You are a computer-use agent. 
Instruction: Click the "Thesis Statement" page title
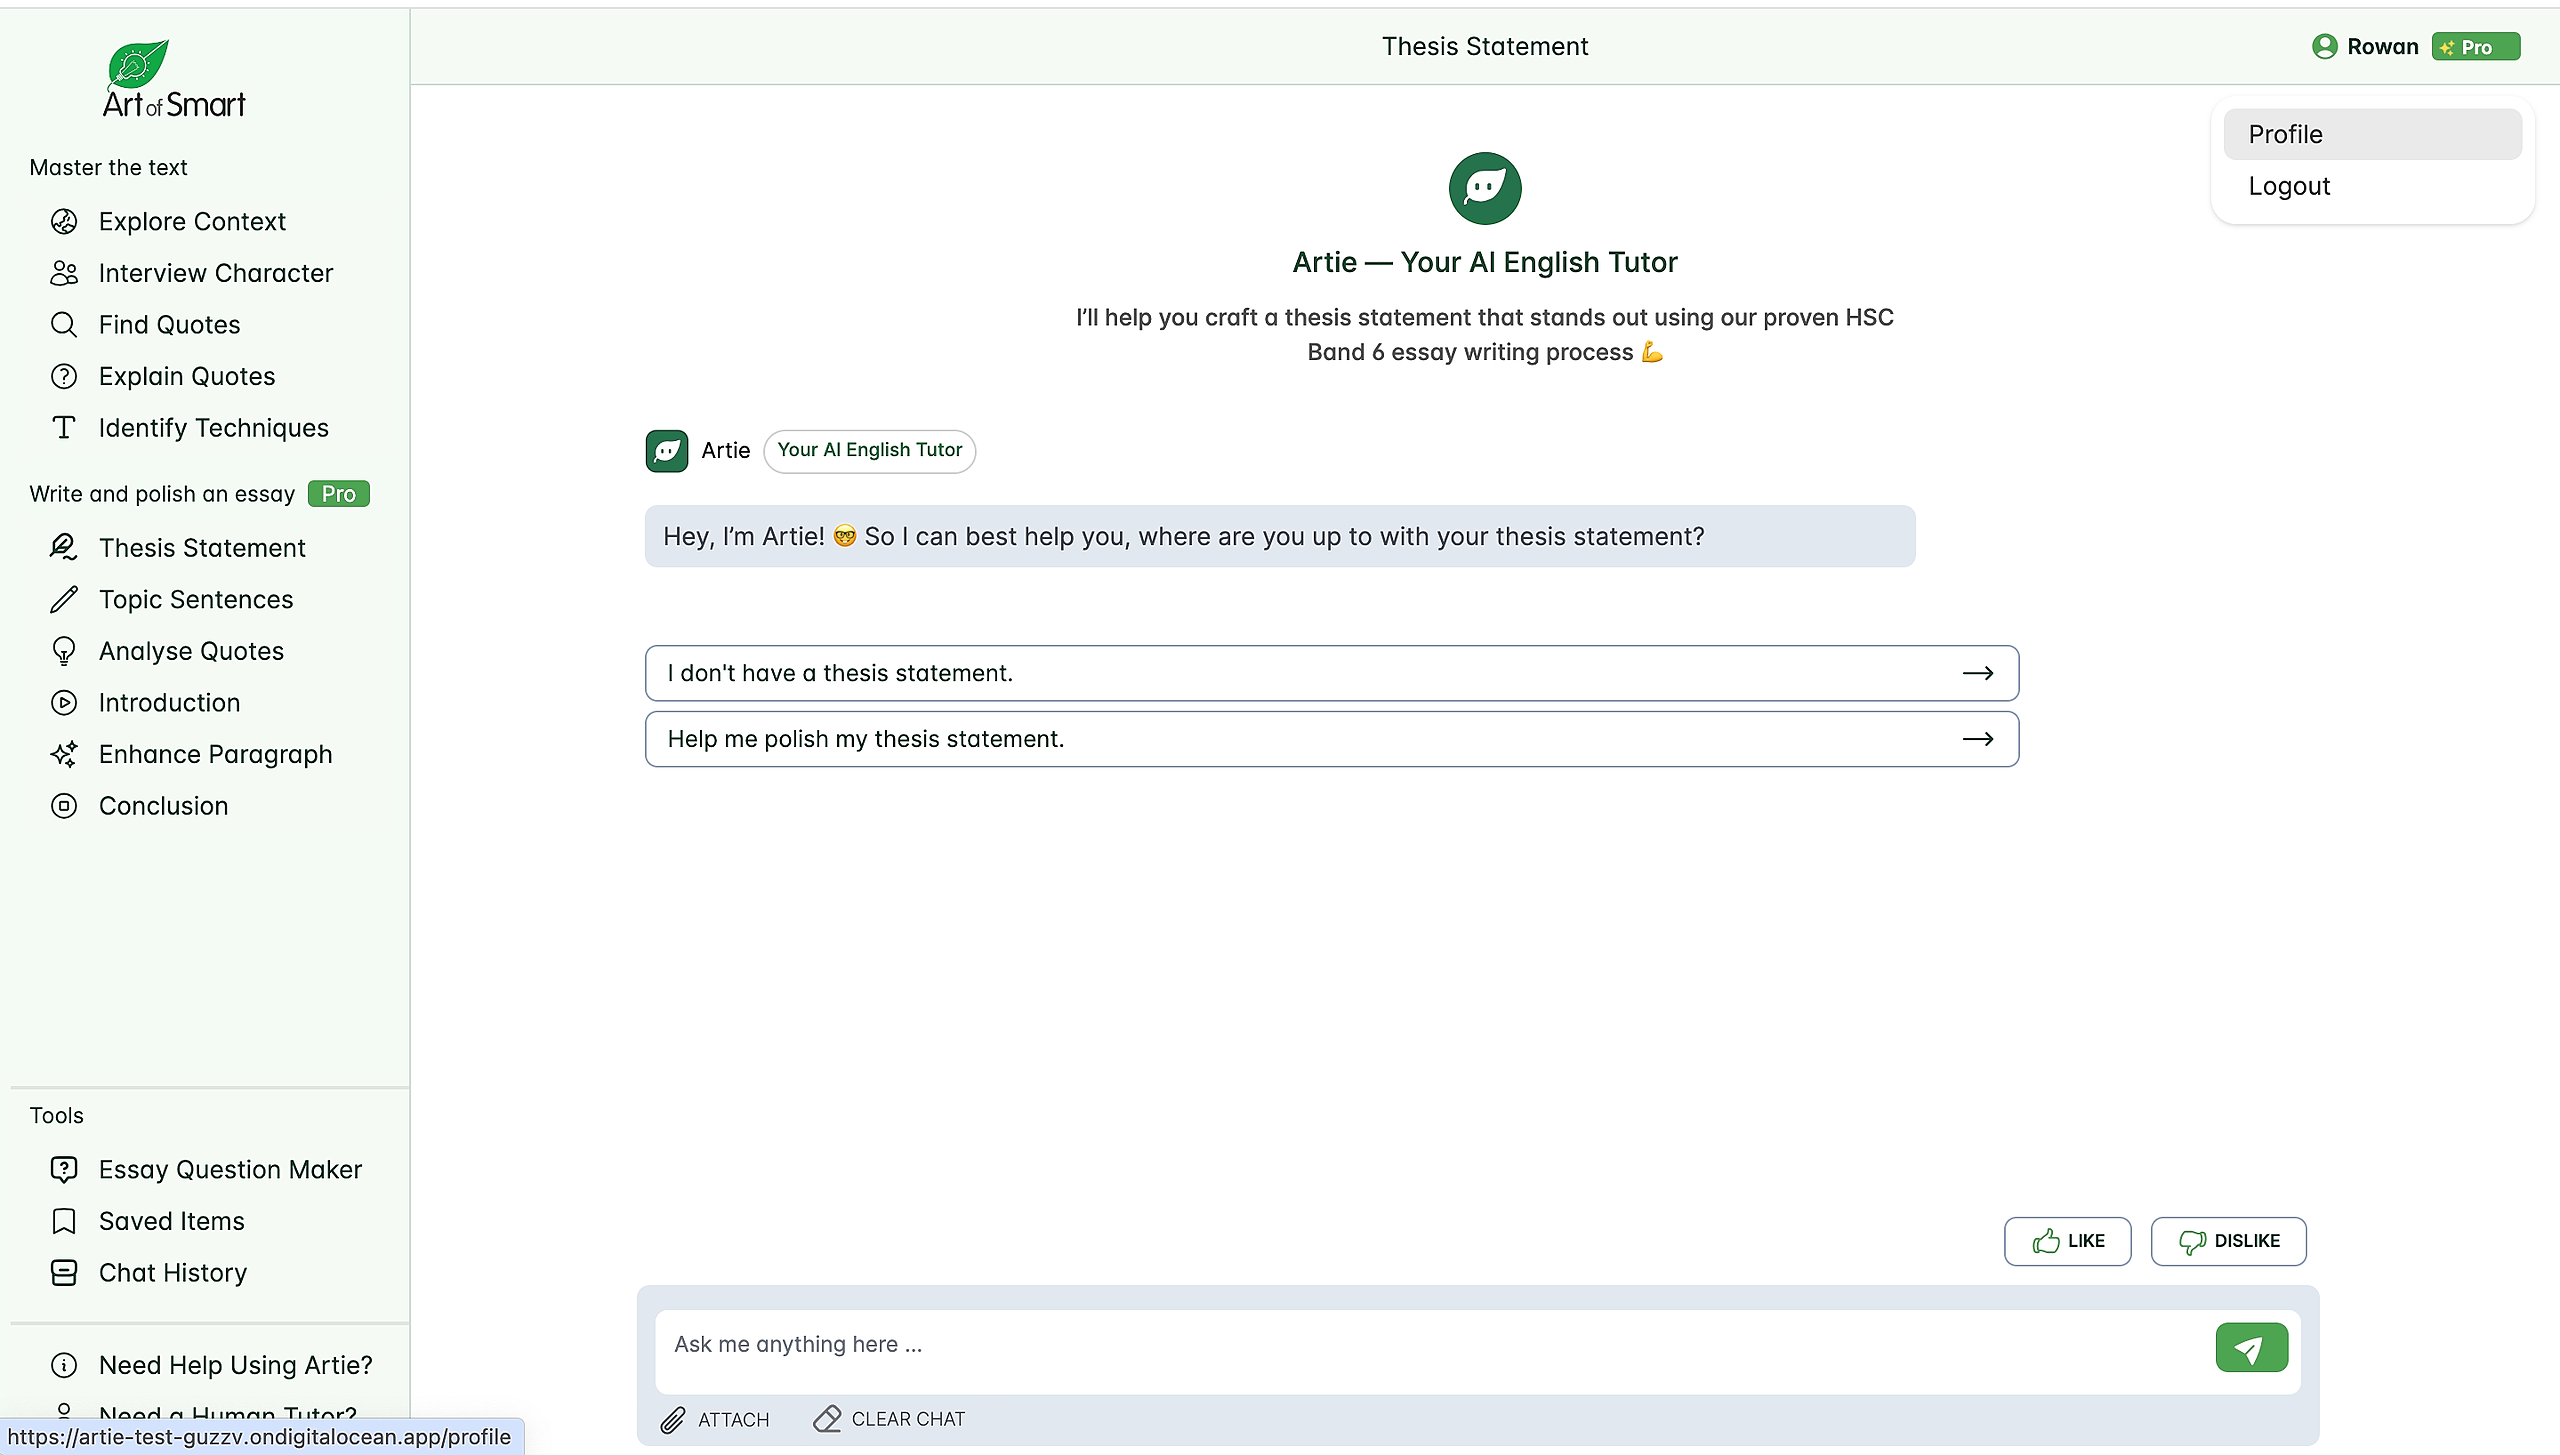click(1485, 46)
